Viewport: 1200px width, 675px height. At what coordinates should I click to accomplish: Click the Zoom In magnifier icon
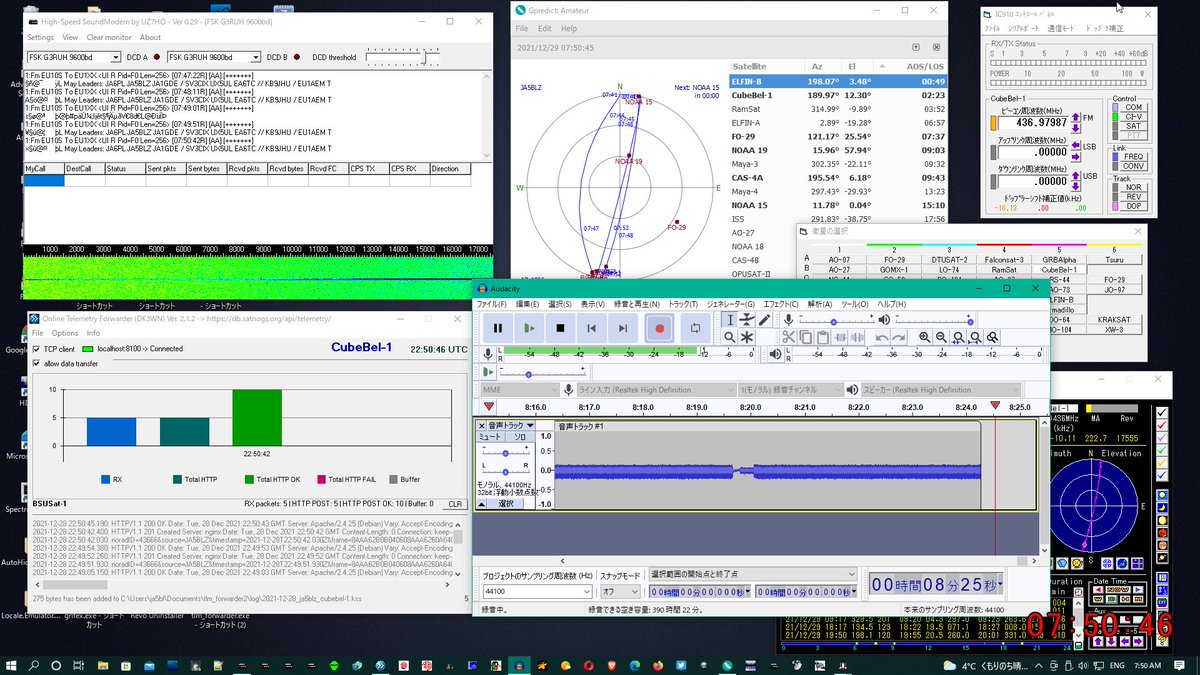pos(924,337)
